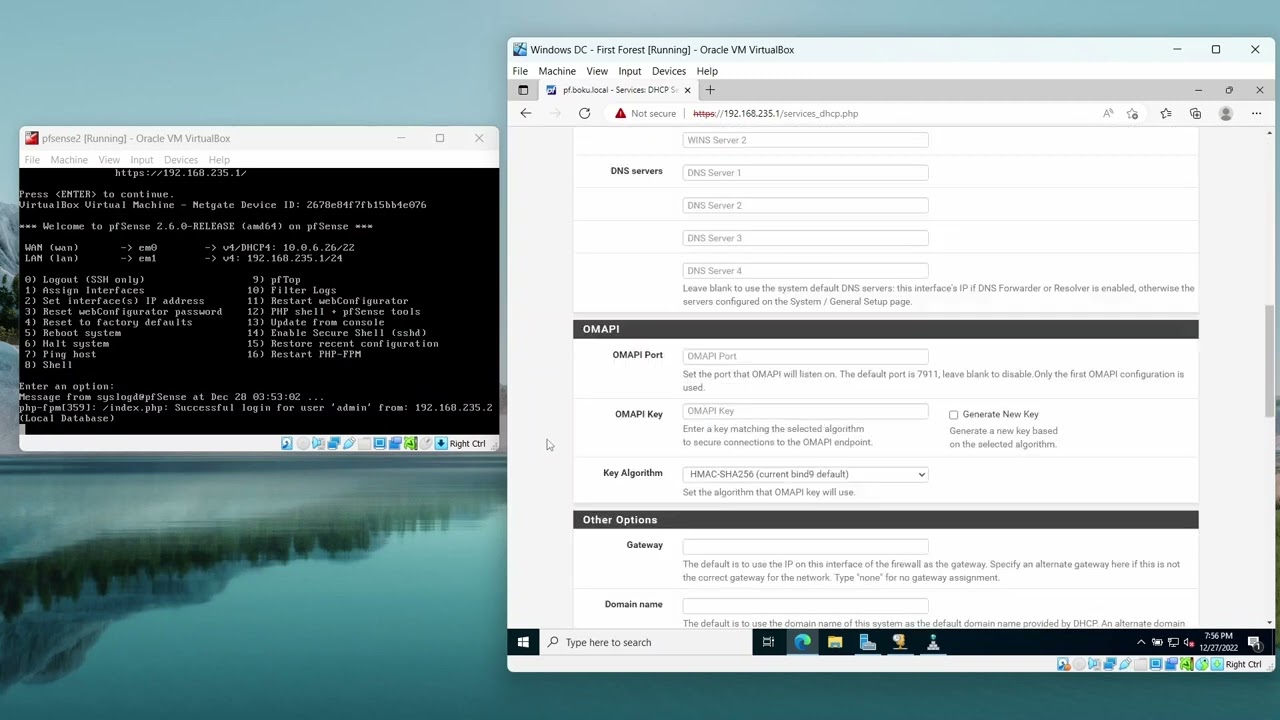
Task: Click the taskbar search box
Action: tap(645, 642)
